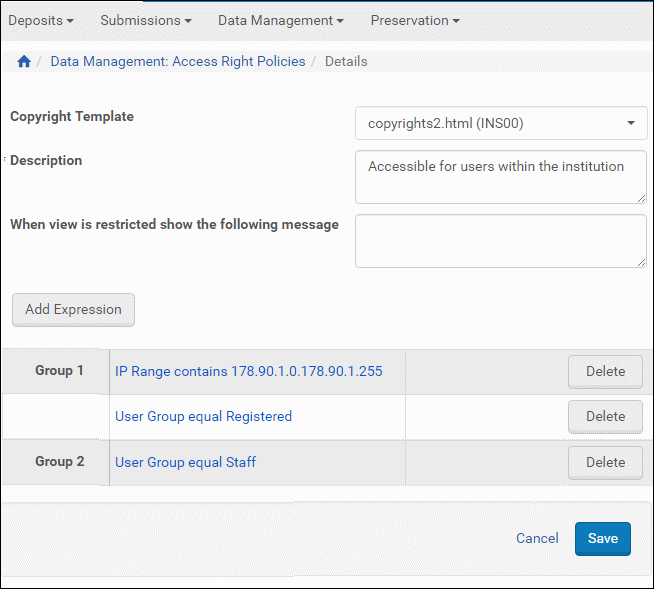Click Cancel to discard changes
654x589 pixels.
pos(537,538)
